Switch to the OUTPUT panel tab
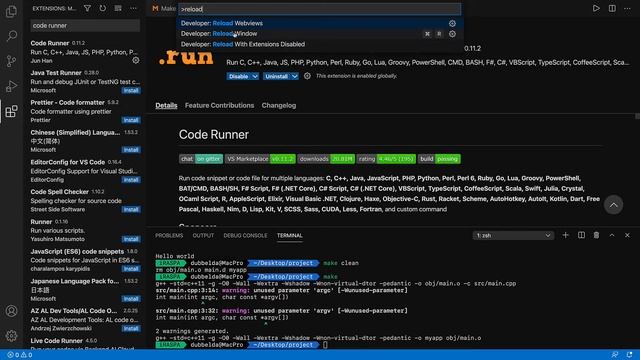This screenshot has height=360, width=640. [203, 236]
